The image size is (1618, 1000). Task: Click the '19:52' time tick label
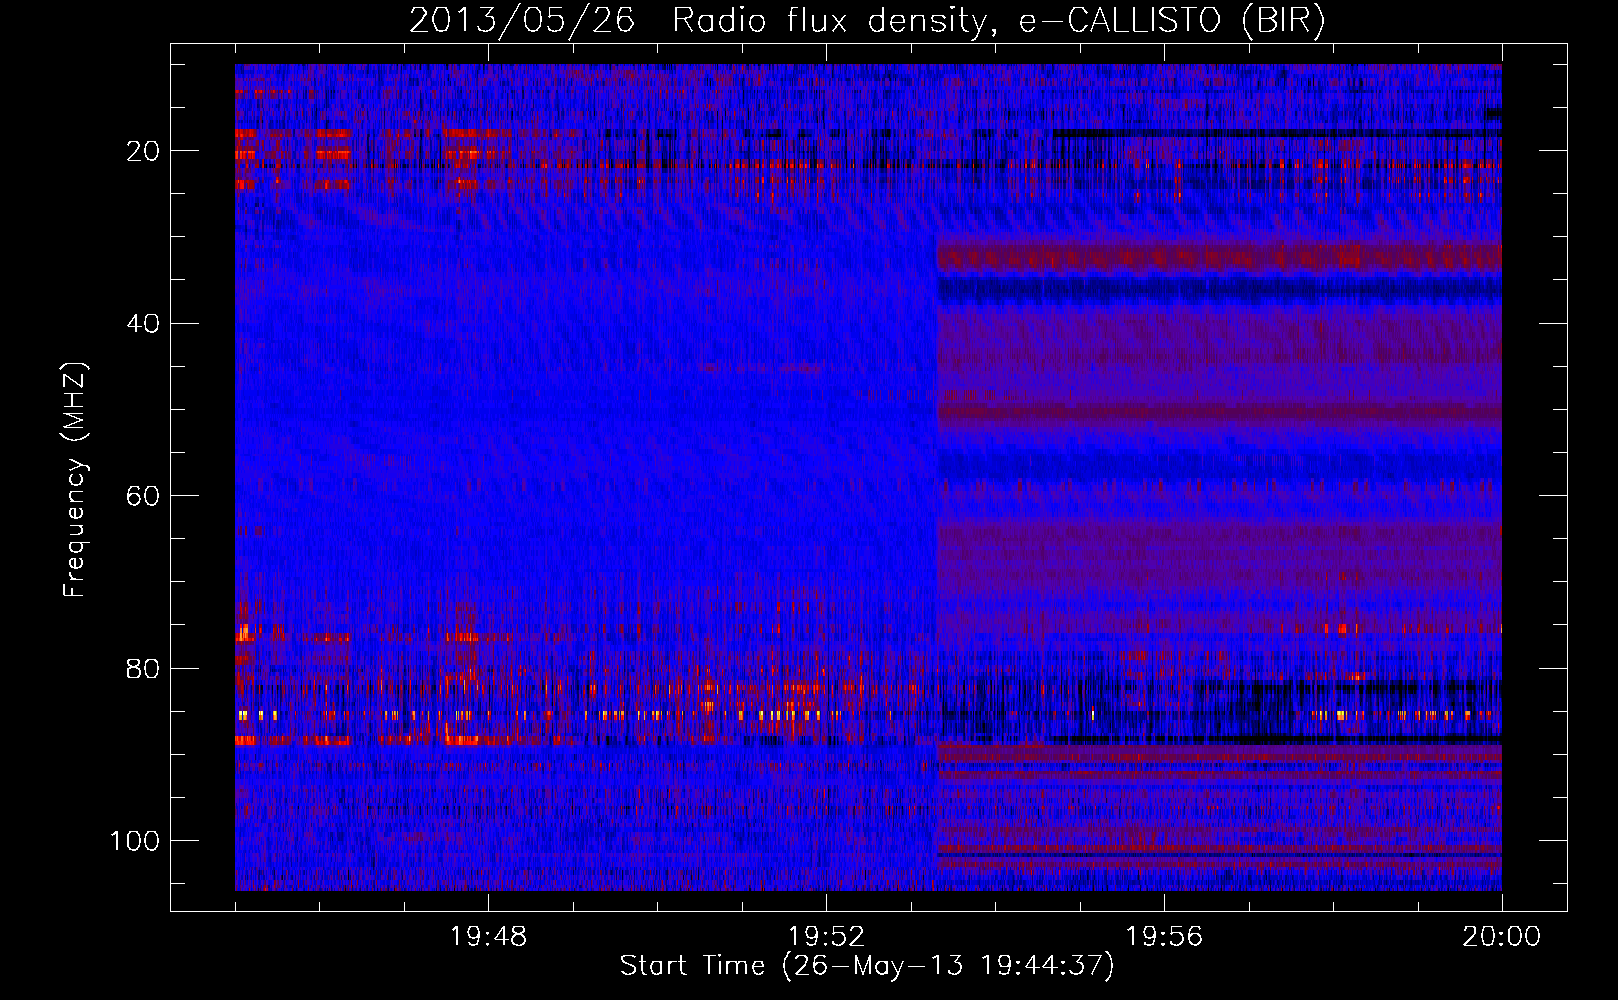click(x=826, y=937)
